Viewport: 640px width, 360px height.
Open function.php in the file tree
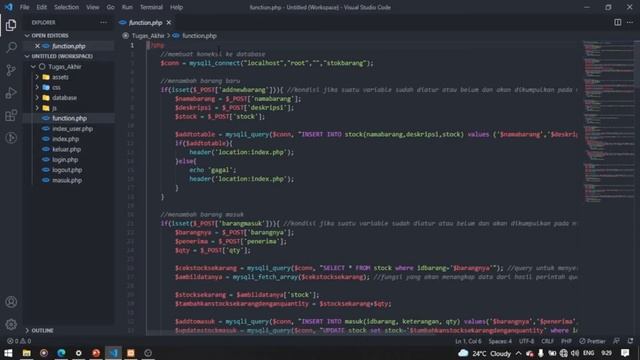click(69, 118)
